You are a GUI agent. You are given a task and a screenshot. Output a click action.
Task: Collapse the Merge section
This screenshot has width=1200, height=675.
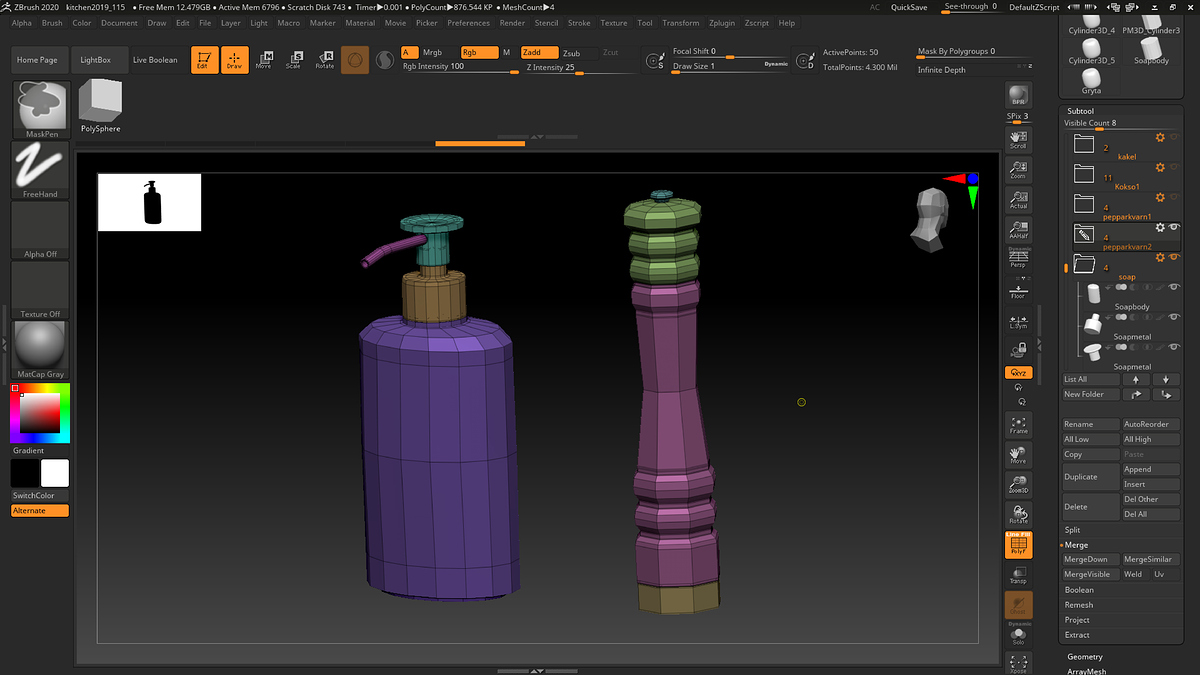tap(1076, 545)
